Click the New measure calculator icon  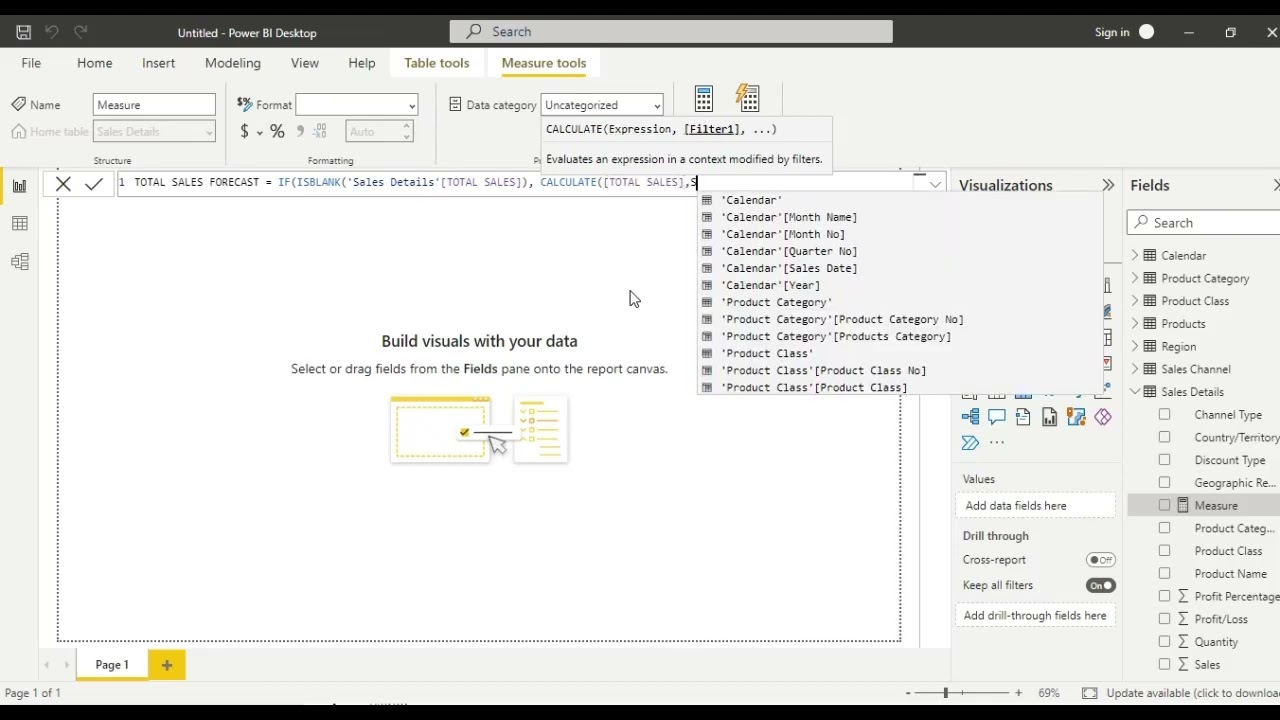point(704,98)
